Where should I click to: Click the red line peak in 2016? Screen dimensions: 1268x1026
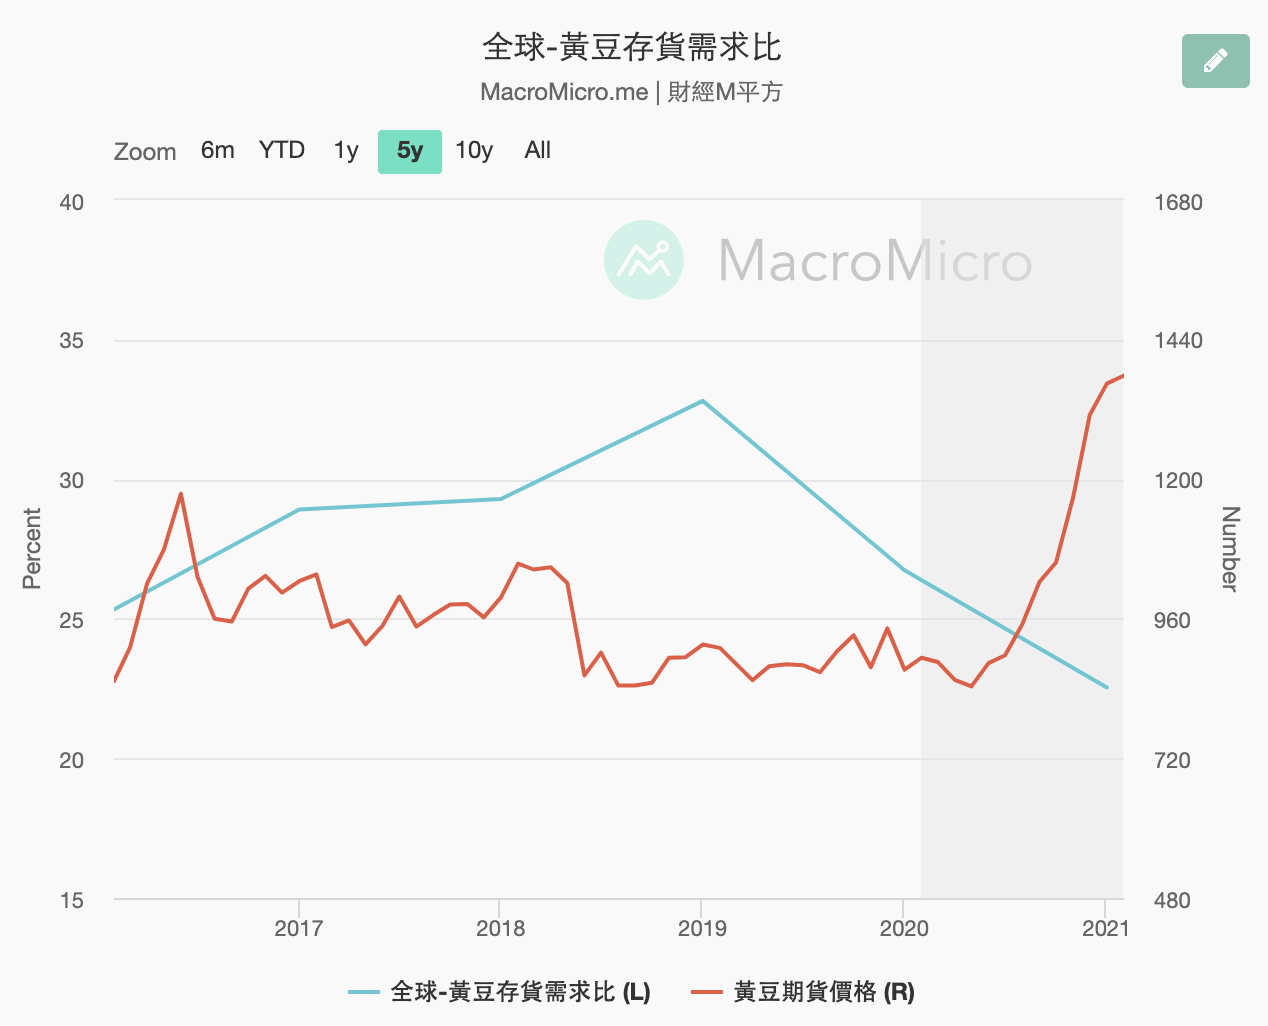coord(181,493)
